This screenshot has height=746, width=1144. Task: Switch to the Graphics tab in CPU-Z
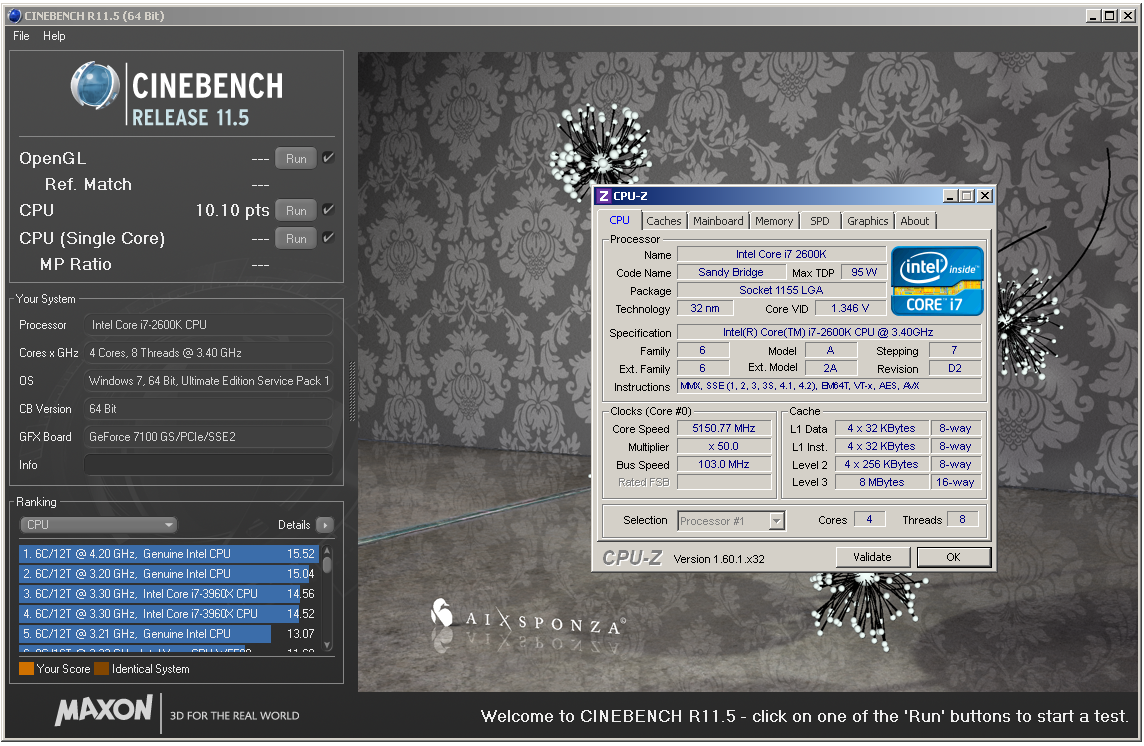(x=867, y=221)
